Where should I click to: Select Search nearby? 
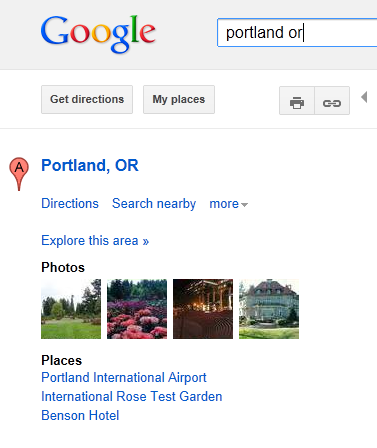154,204
